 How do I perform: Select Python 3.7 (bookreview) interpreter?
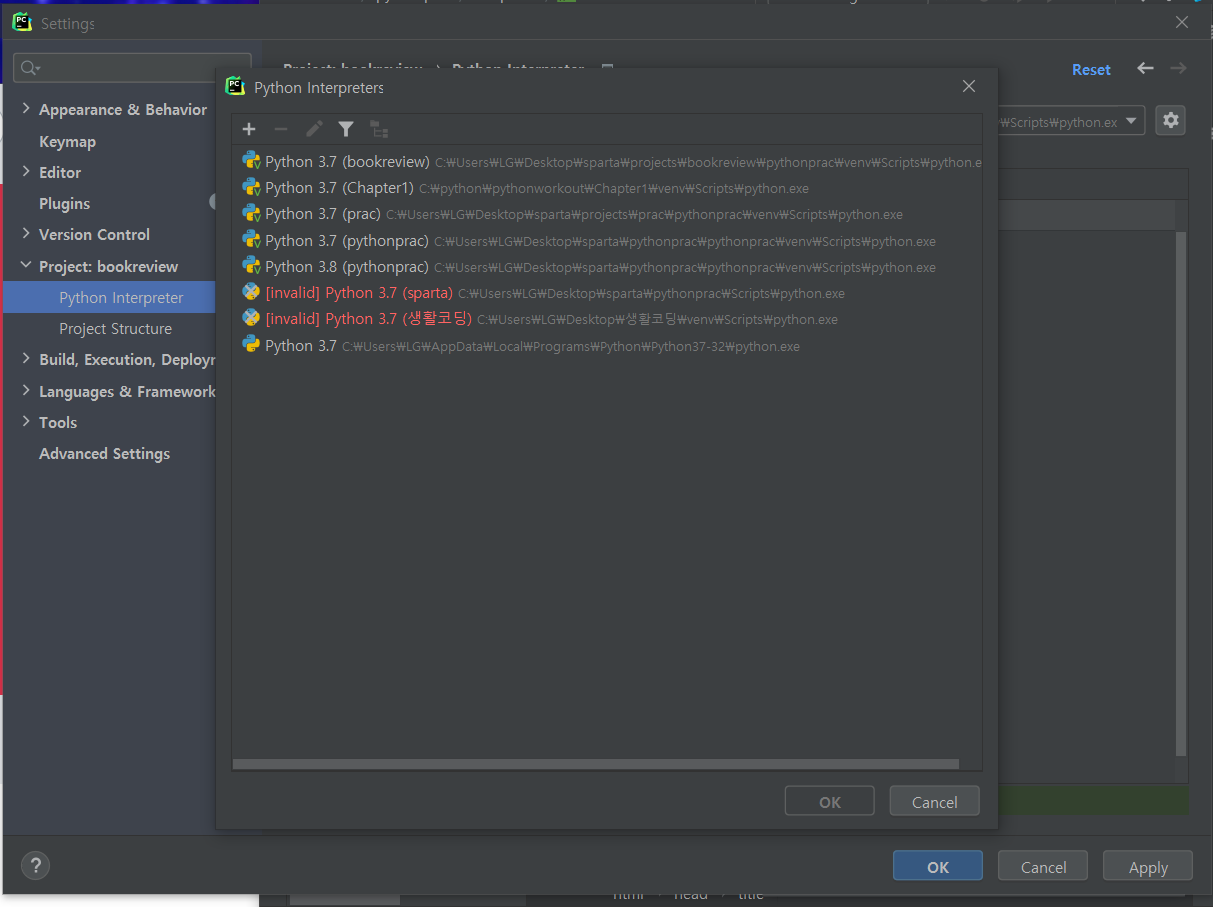pyautogui.click(x=606, y=161)
